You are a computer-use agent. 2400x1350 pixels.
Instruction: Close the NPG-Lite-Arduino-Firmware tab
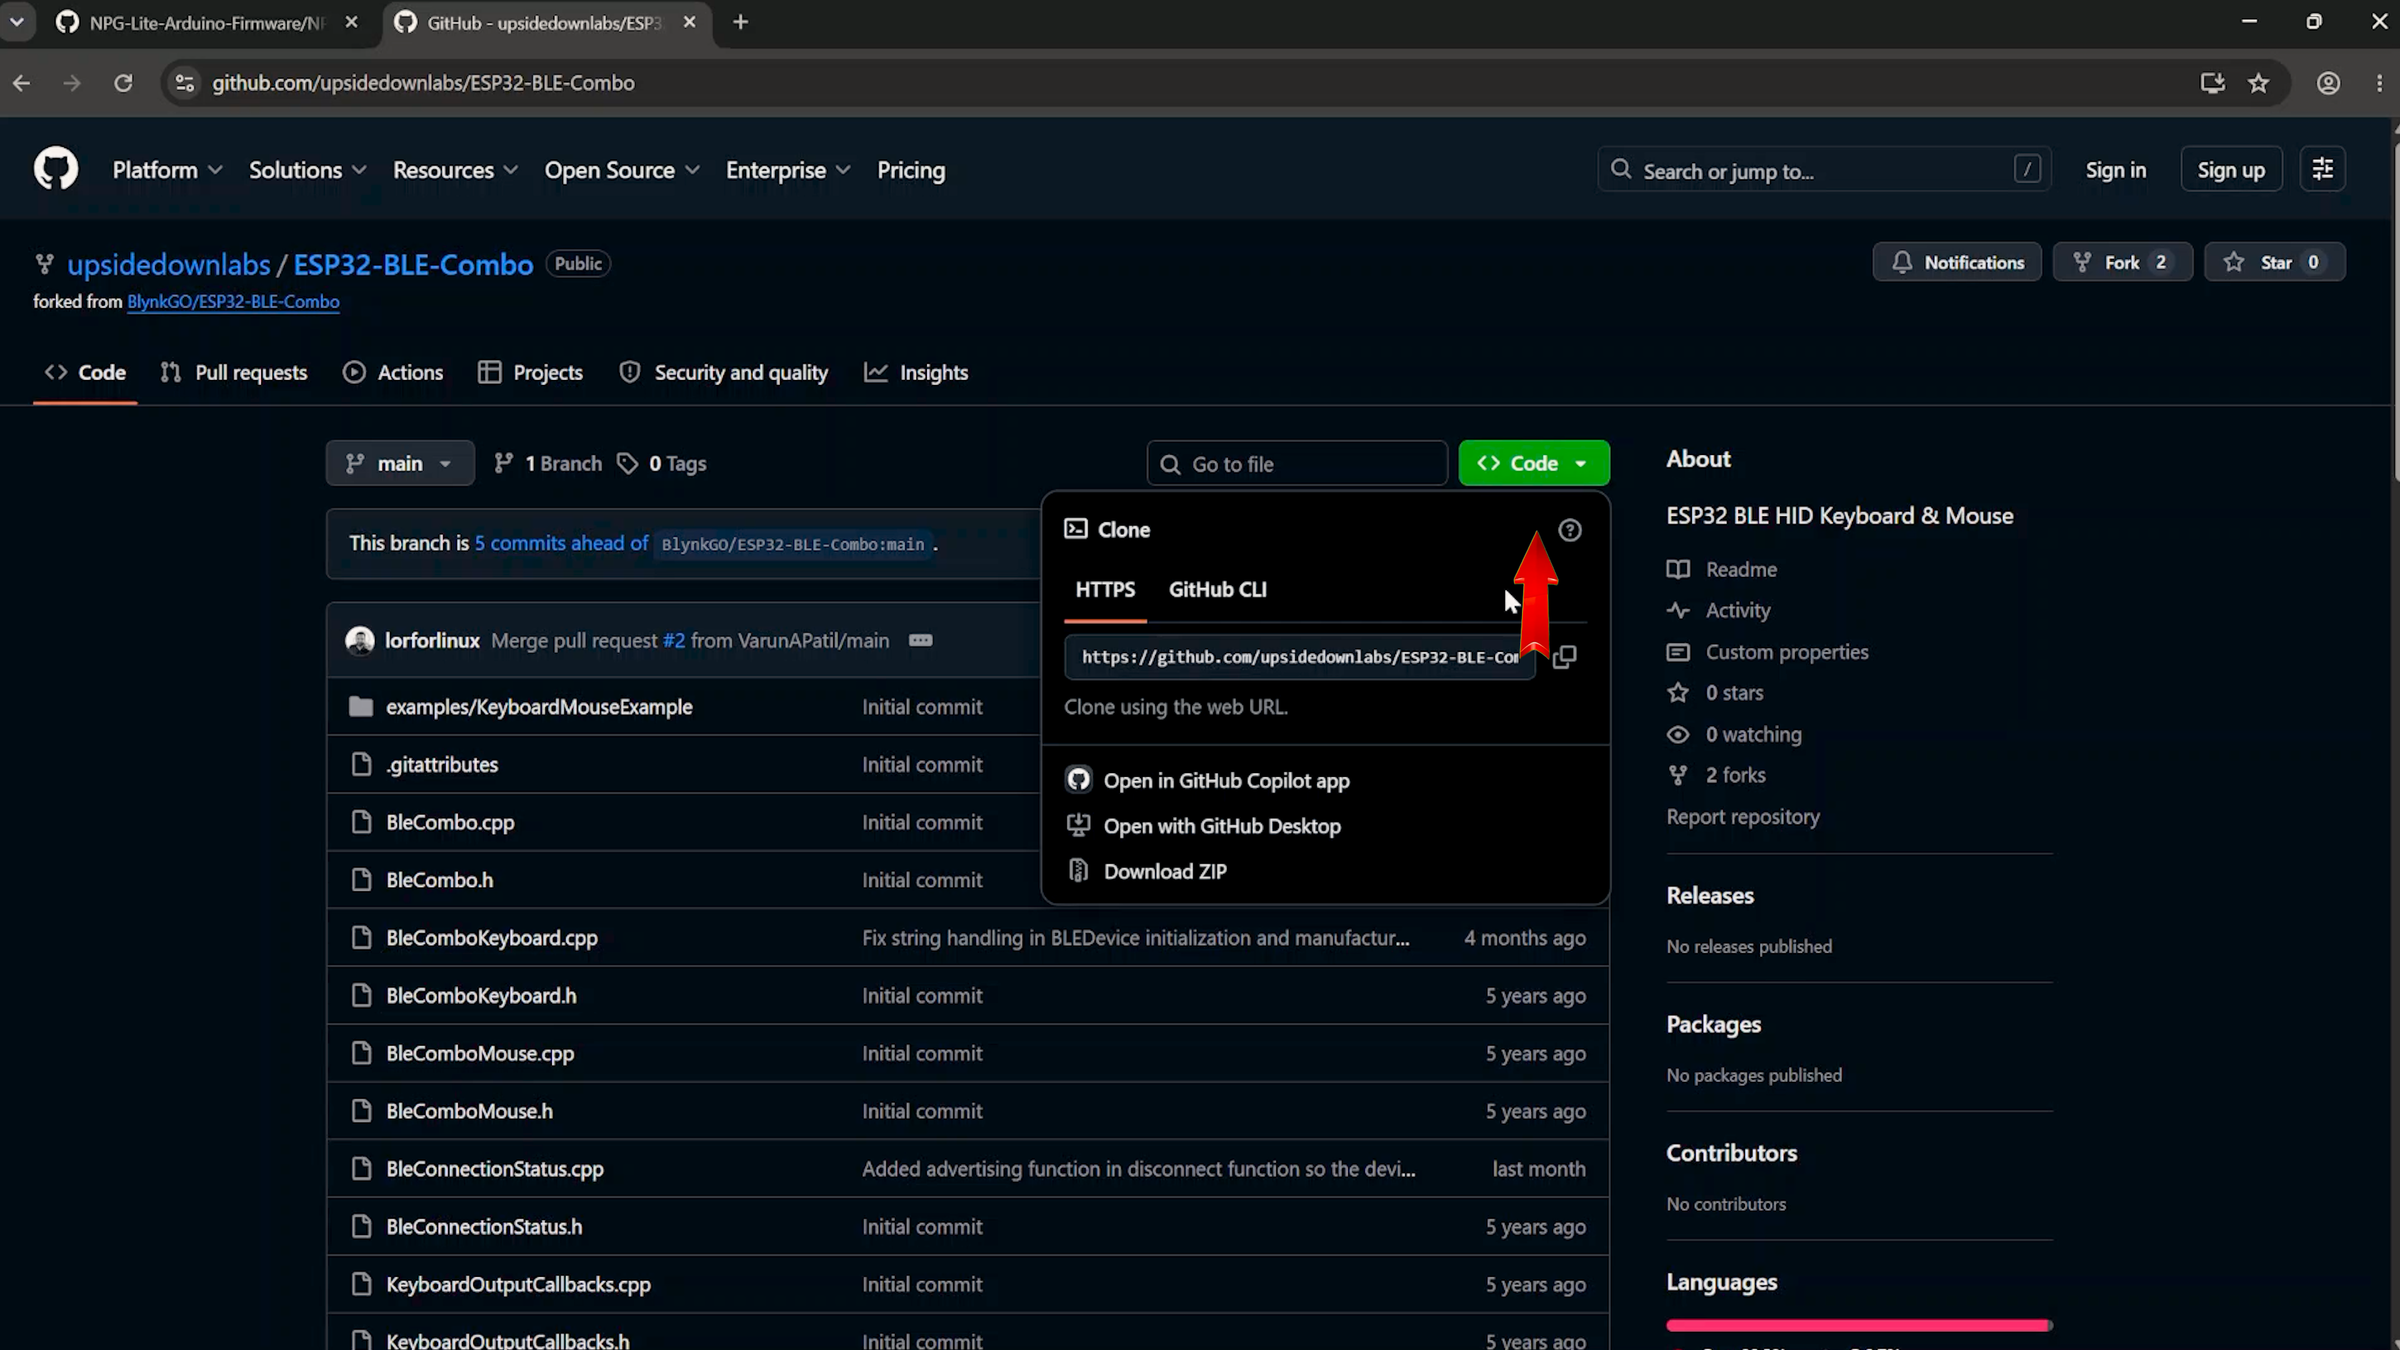tap(351, 22)
